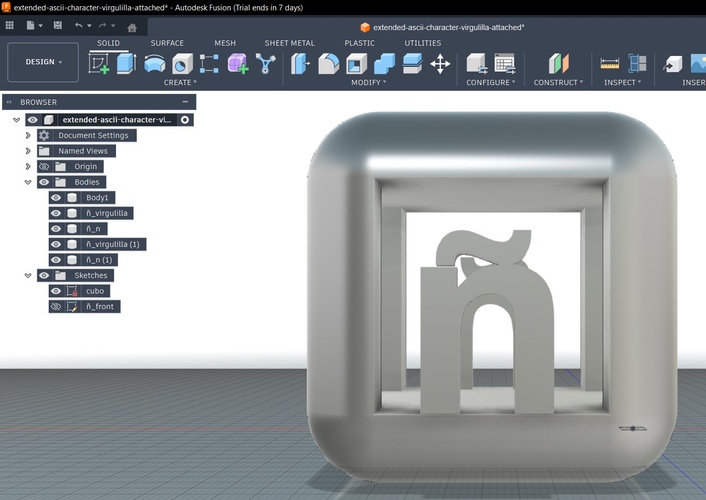706x500 pixels.
Task: Open the CONSTRUCT menu dropdown
Action: pos(558,82)
